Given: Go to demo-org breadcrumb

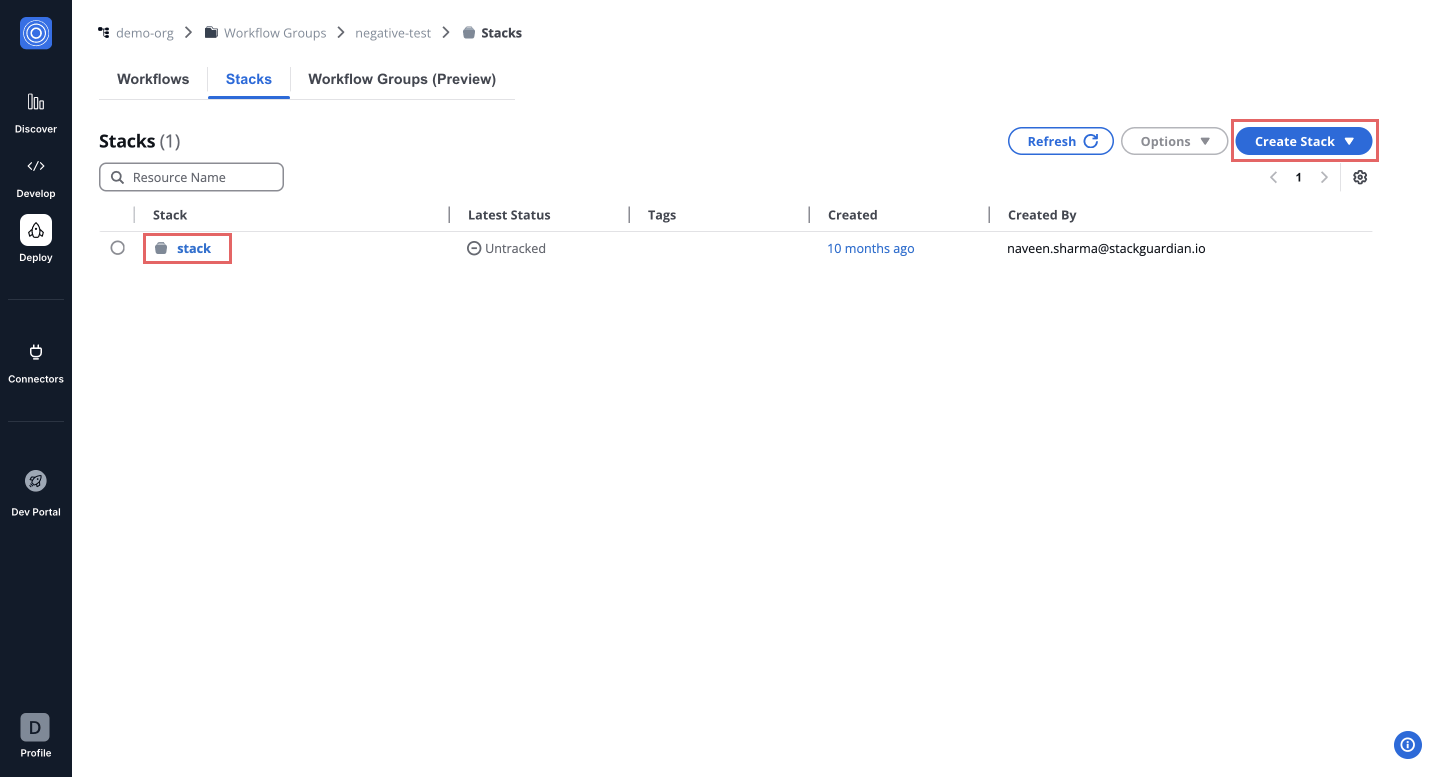Looking at the screenshot, I should (x=145, y=33).
